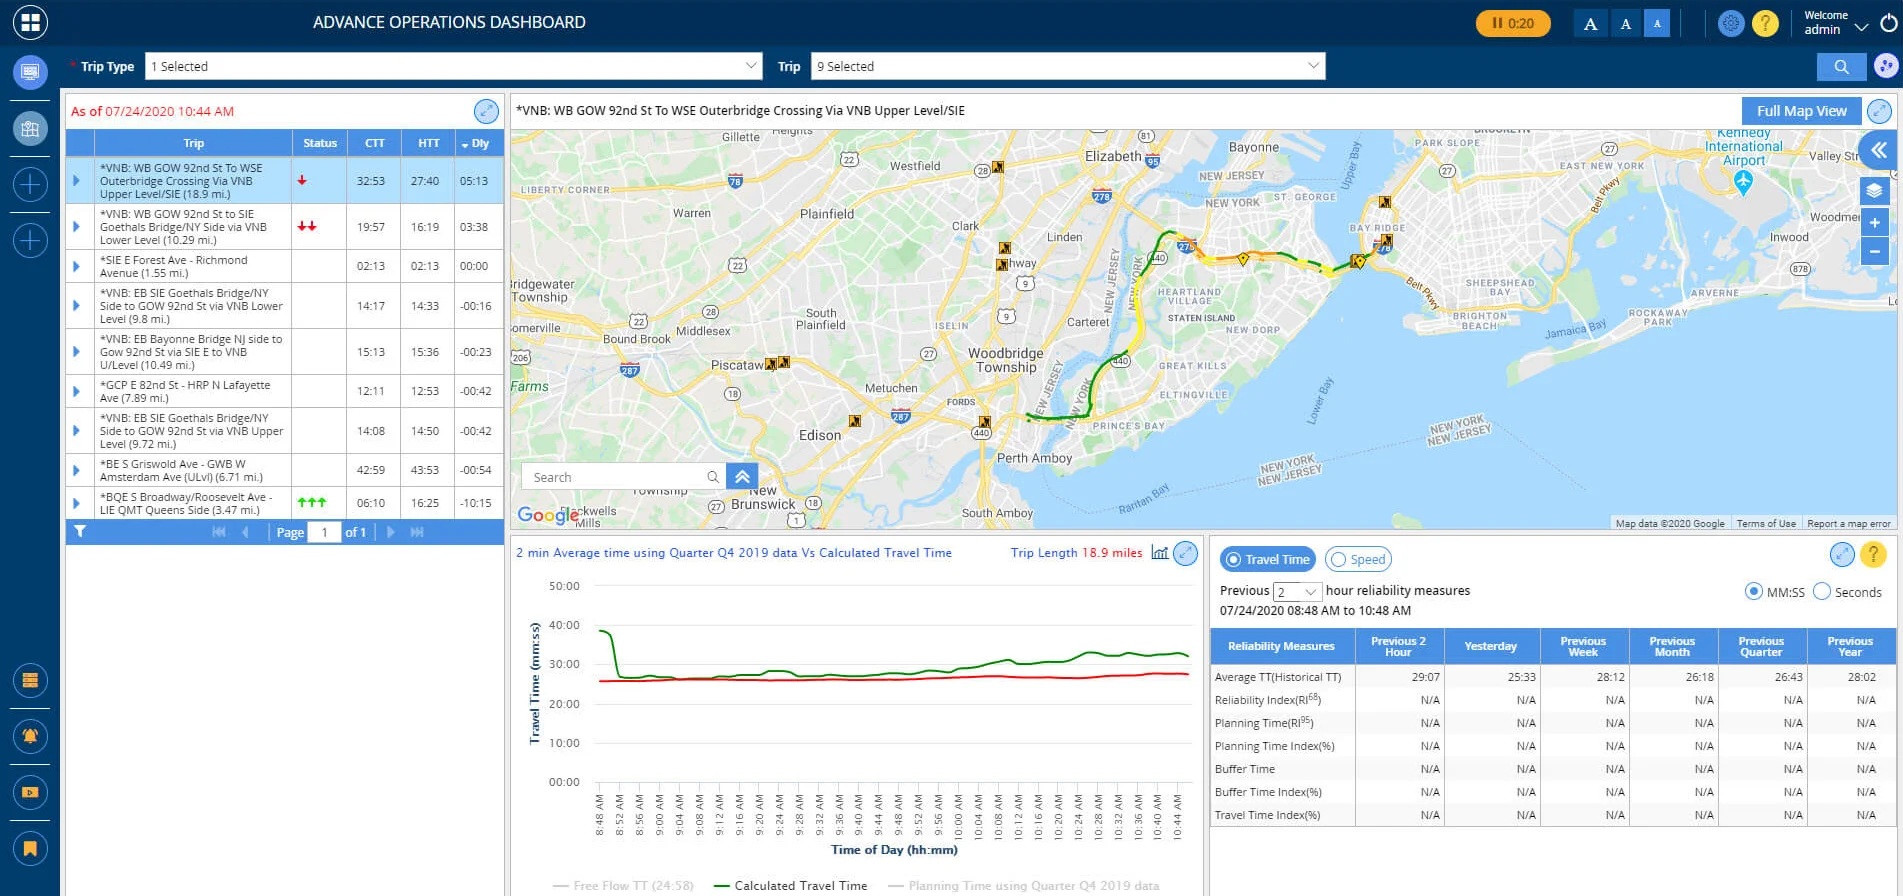Open settings gear icon in header
Viewport: 1903px width, 896px height.
pos(1731,23)
